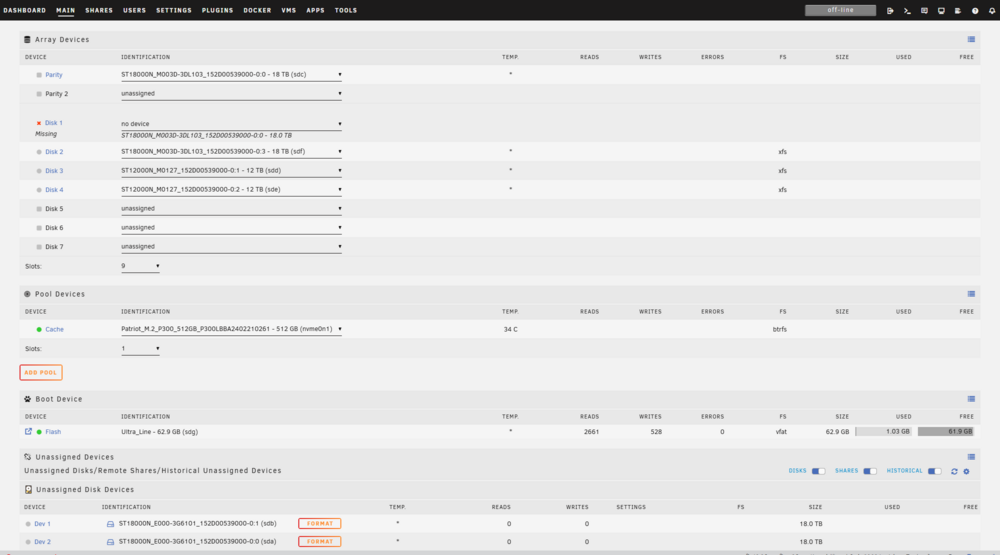This screenshot has width=1000, height=555.
Task: Click the Pool Devices section header icon
Action: (x=27, y=294)
